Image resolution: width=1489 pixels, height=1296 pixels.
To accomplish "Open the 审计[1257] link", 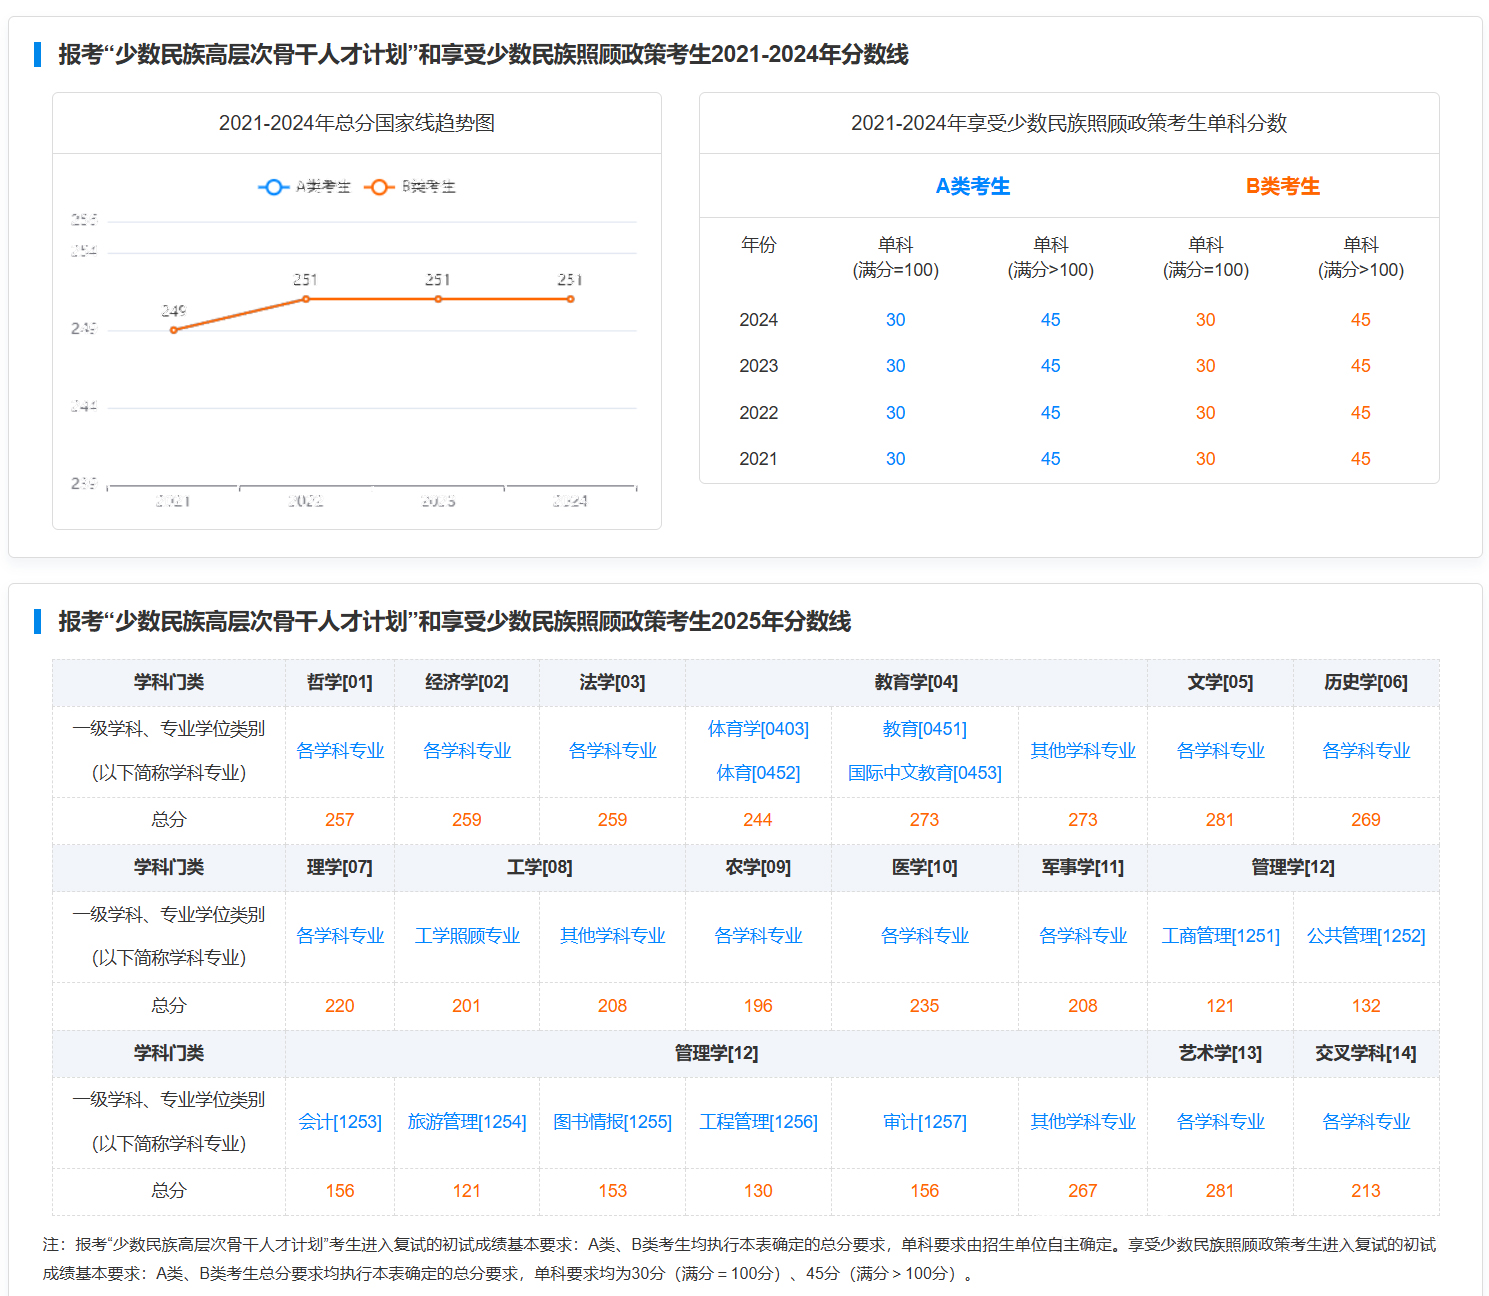I will (x=923, y=1121).
